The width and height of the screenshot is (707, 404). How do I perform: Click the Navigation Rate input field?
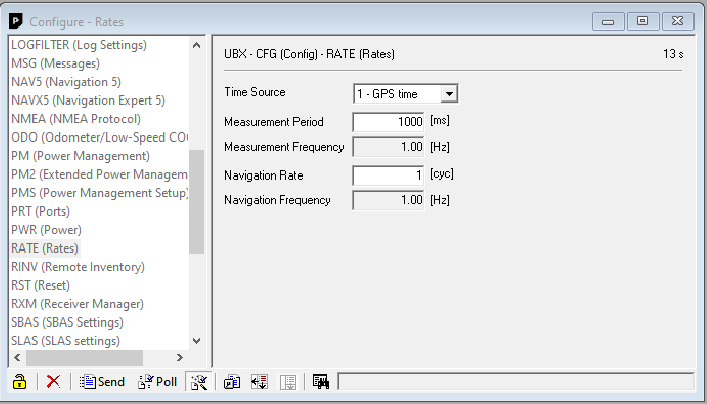[x=389, y=175]
